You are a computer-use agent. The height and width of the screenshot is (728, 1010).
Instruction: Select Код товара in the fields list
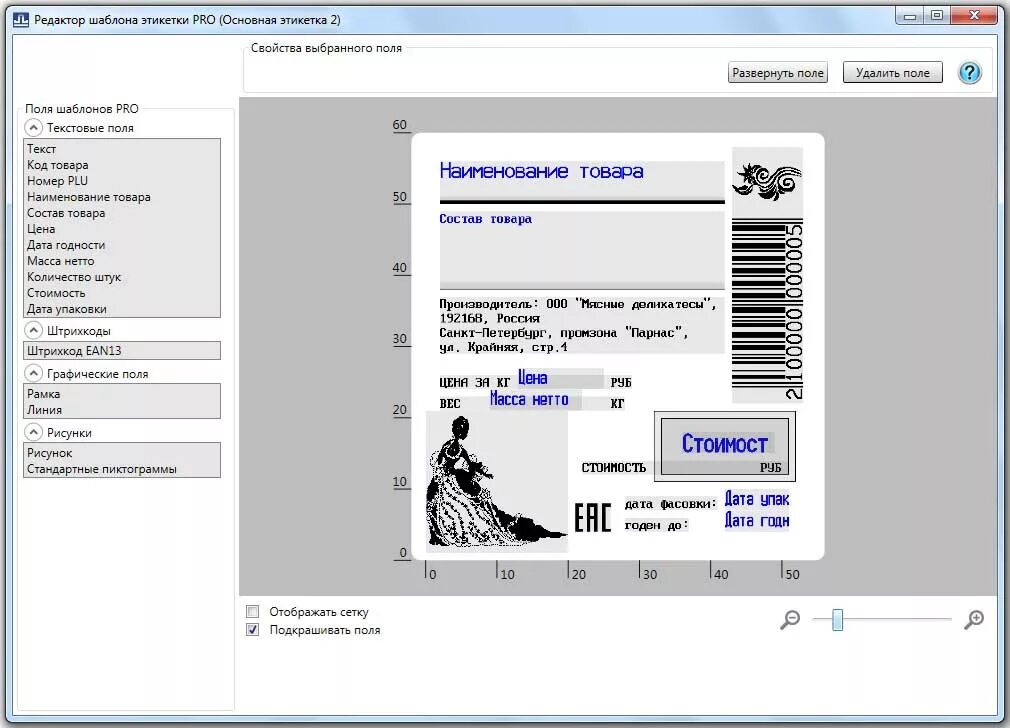122,165
